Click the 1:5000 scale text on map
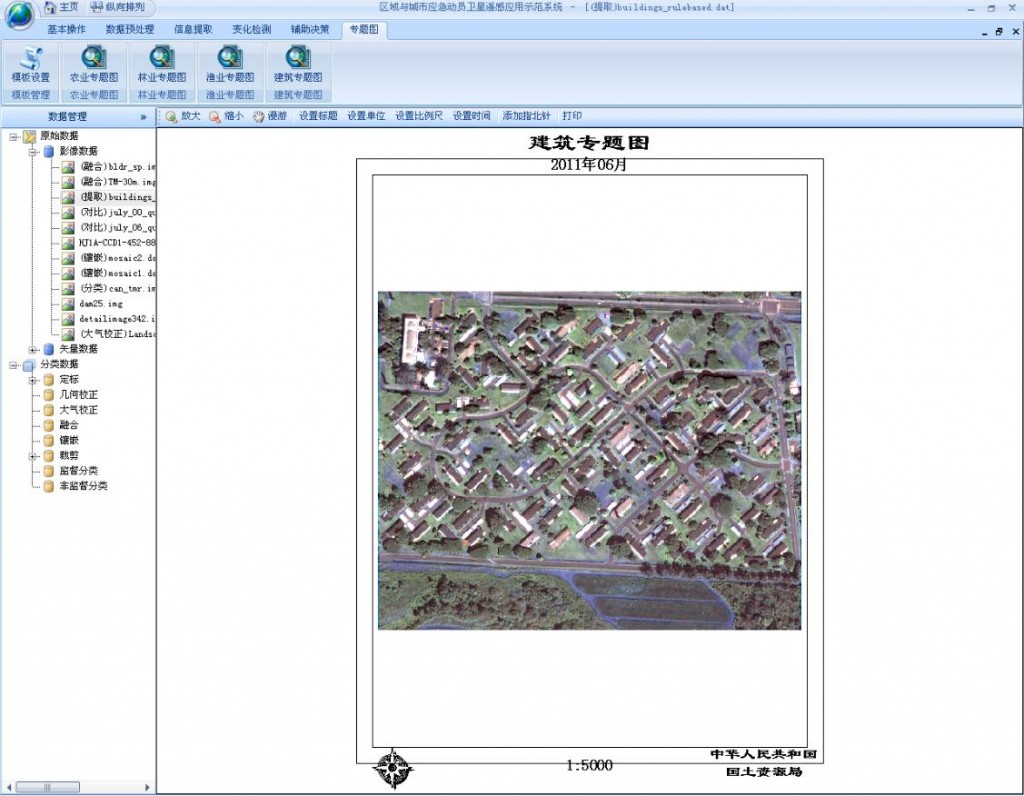1024x796 pixels. (589, 765)
